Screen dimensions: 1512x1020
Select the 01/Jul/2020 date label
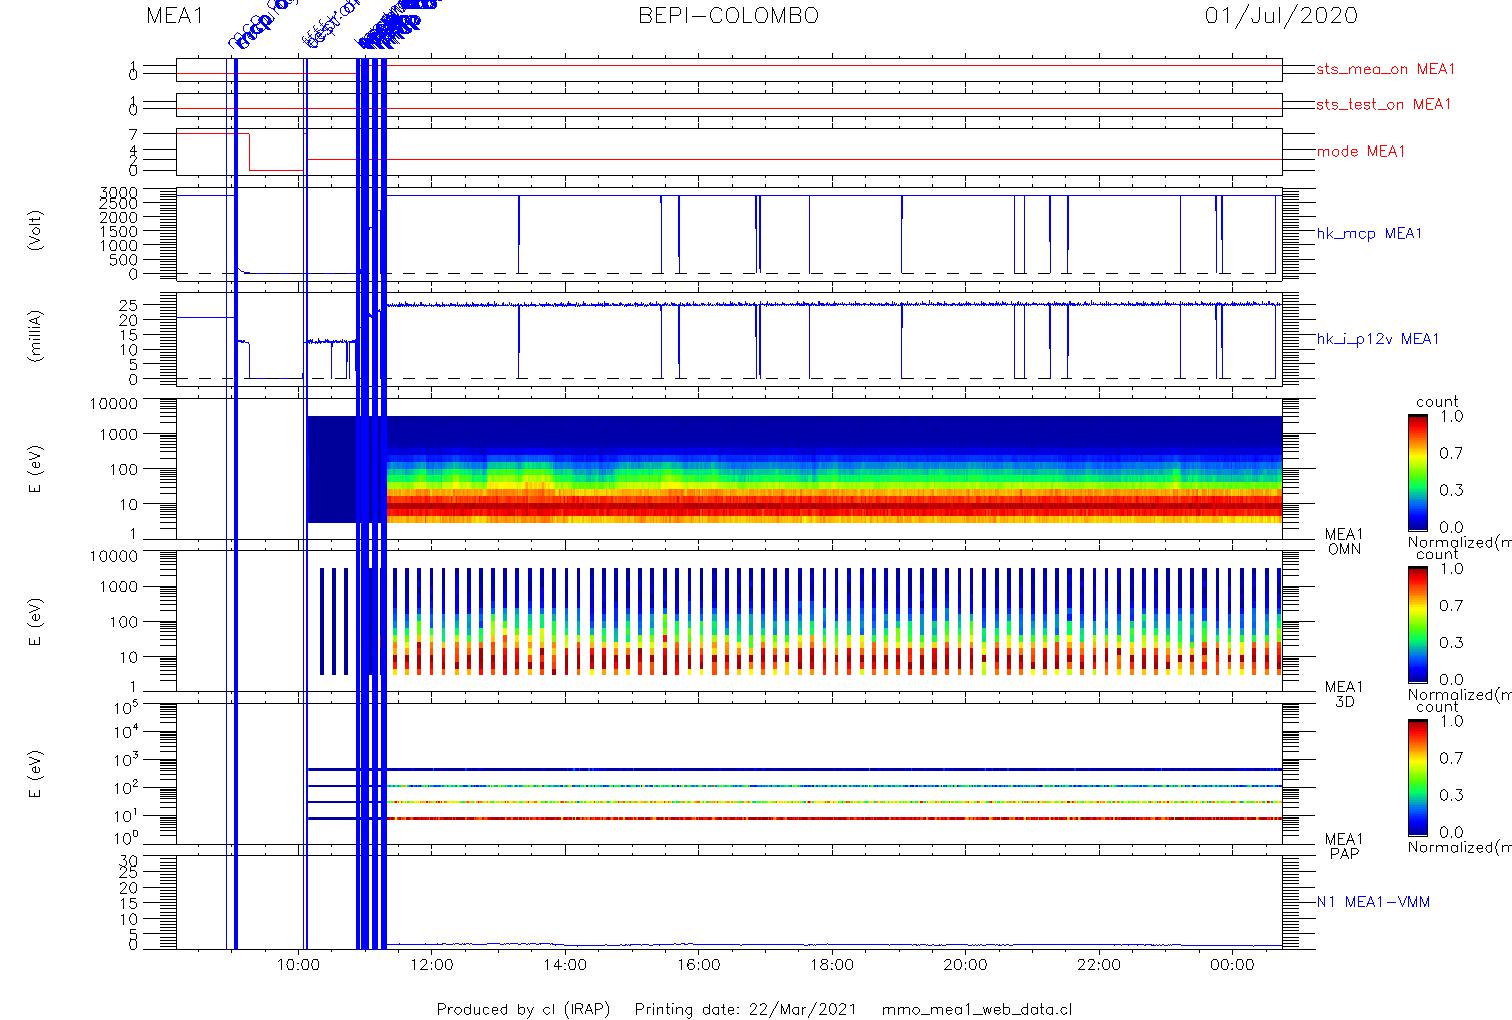tap(1281, 16)
